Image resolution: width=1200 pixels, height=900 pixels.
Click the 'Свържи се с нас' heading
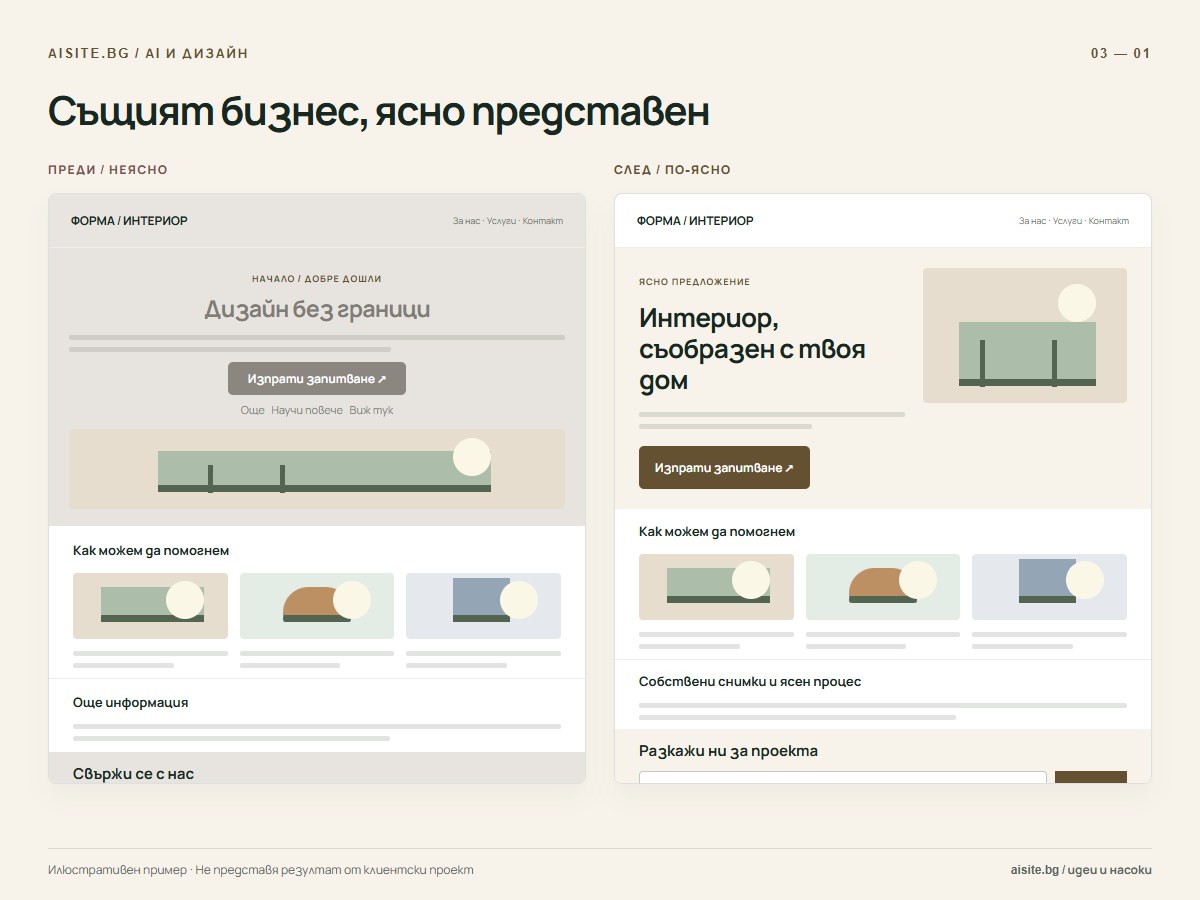pos(133,774)
